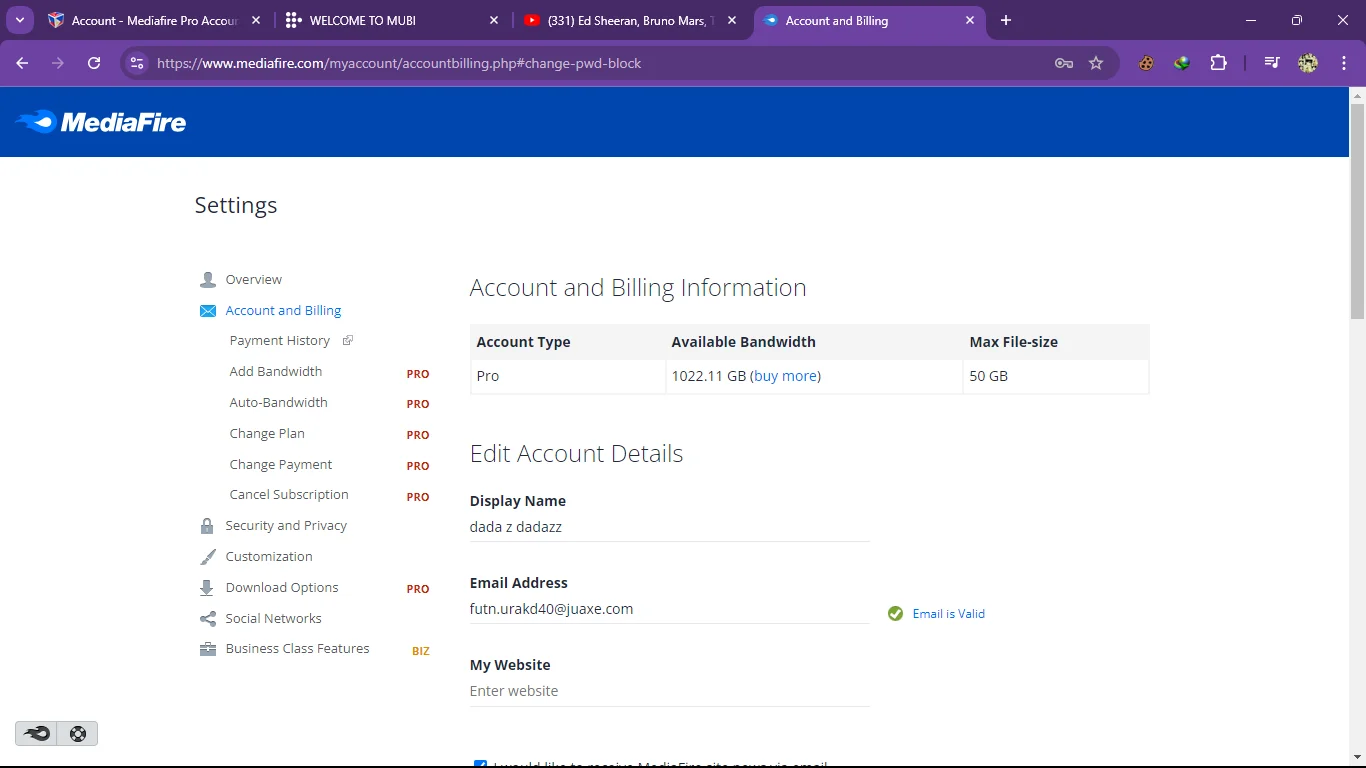Click the Social Networks share icon
Viewport: 1366px width, 768px height.
(208, 619)
